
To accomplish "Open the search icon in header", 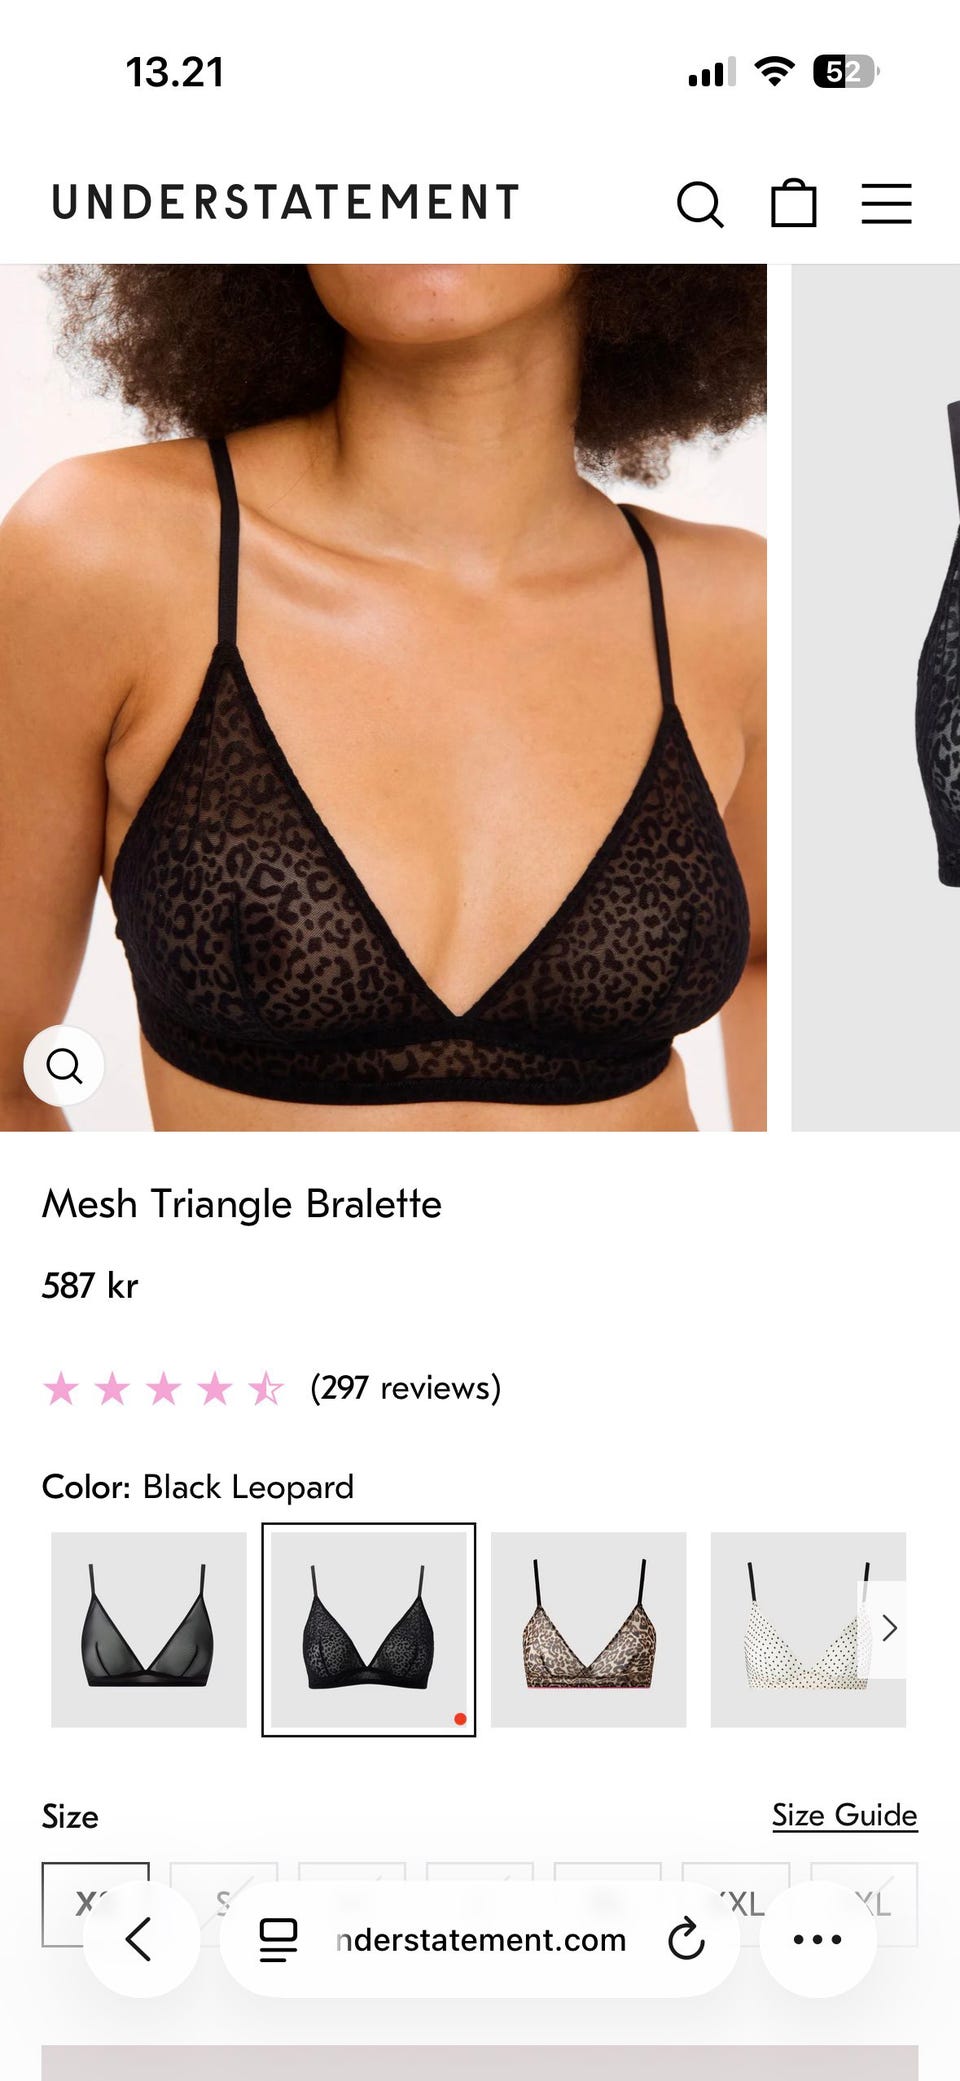I will [700, 204].
